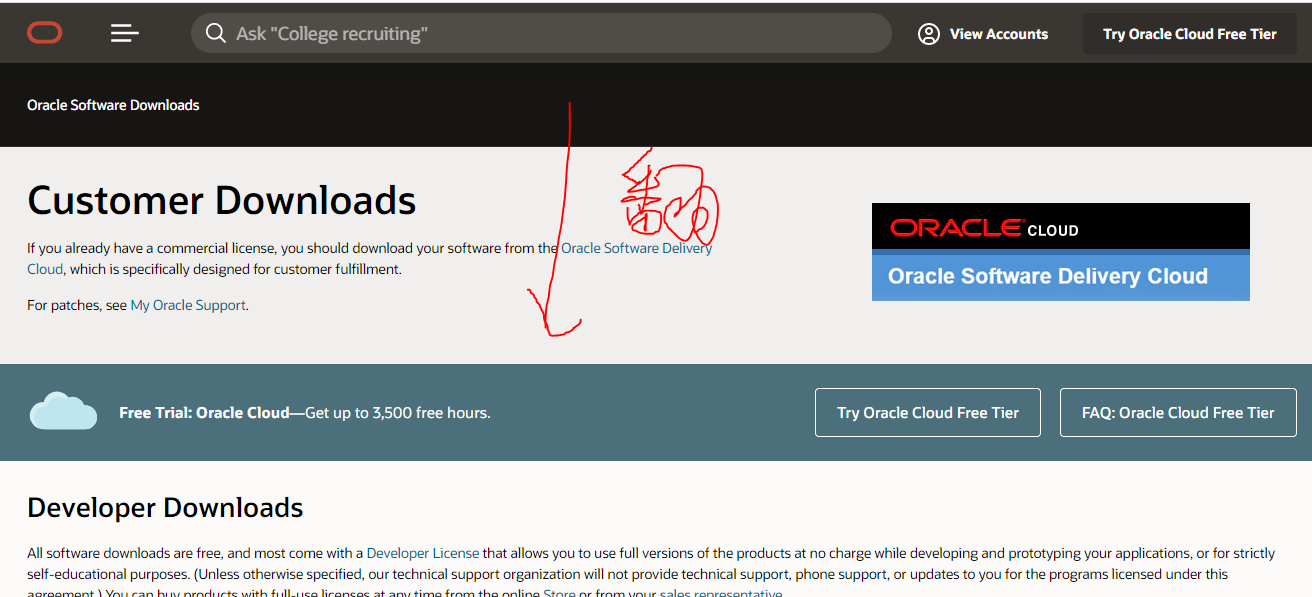The height and width of the screenshot is (597, 1312).
Task: Open the Oracle Software Delivery Cloud link
Action: [636, 247]
